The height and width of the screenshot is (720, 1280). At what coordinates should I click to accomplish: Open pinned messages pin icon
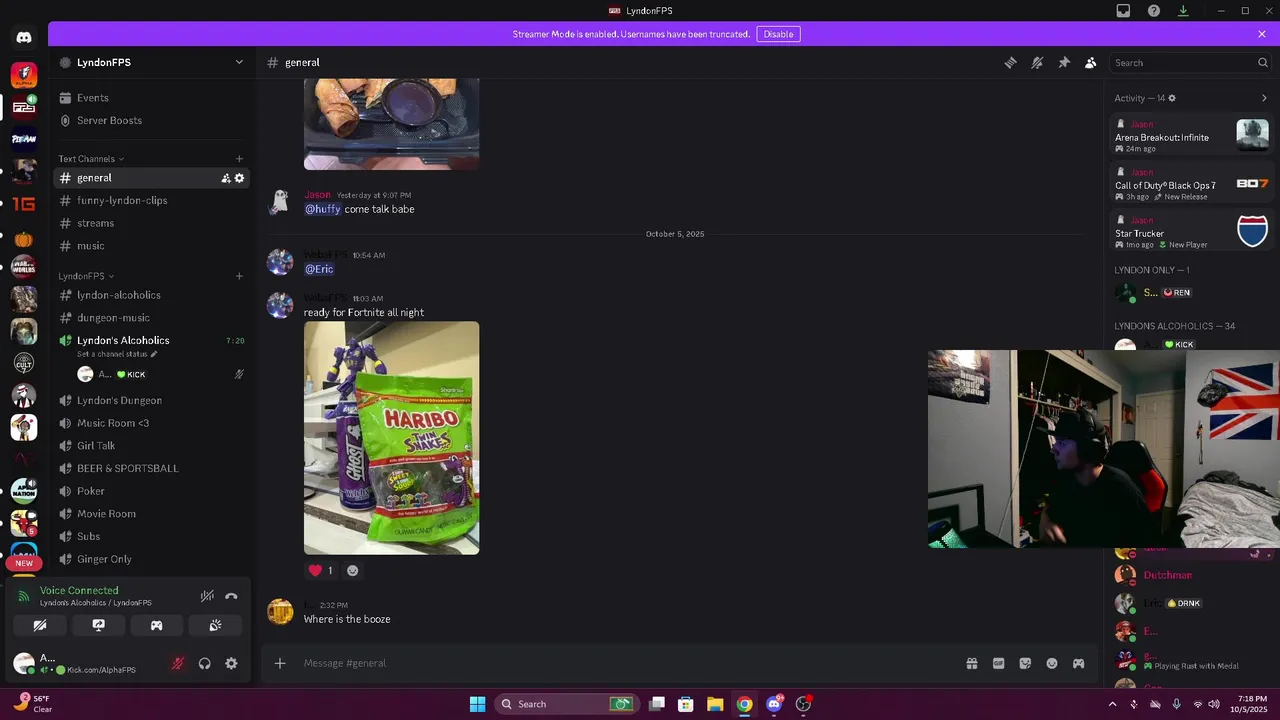[1064, 62]
